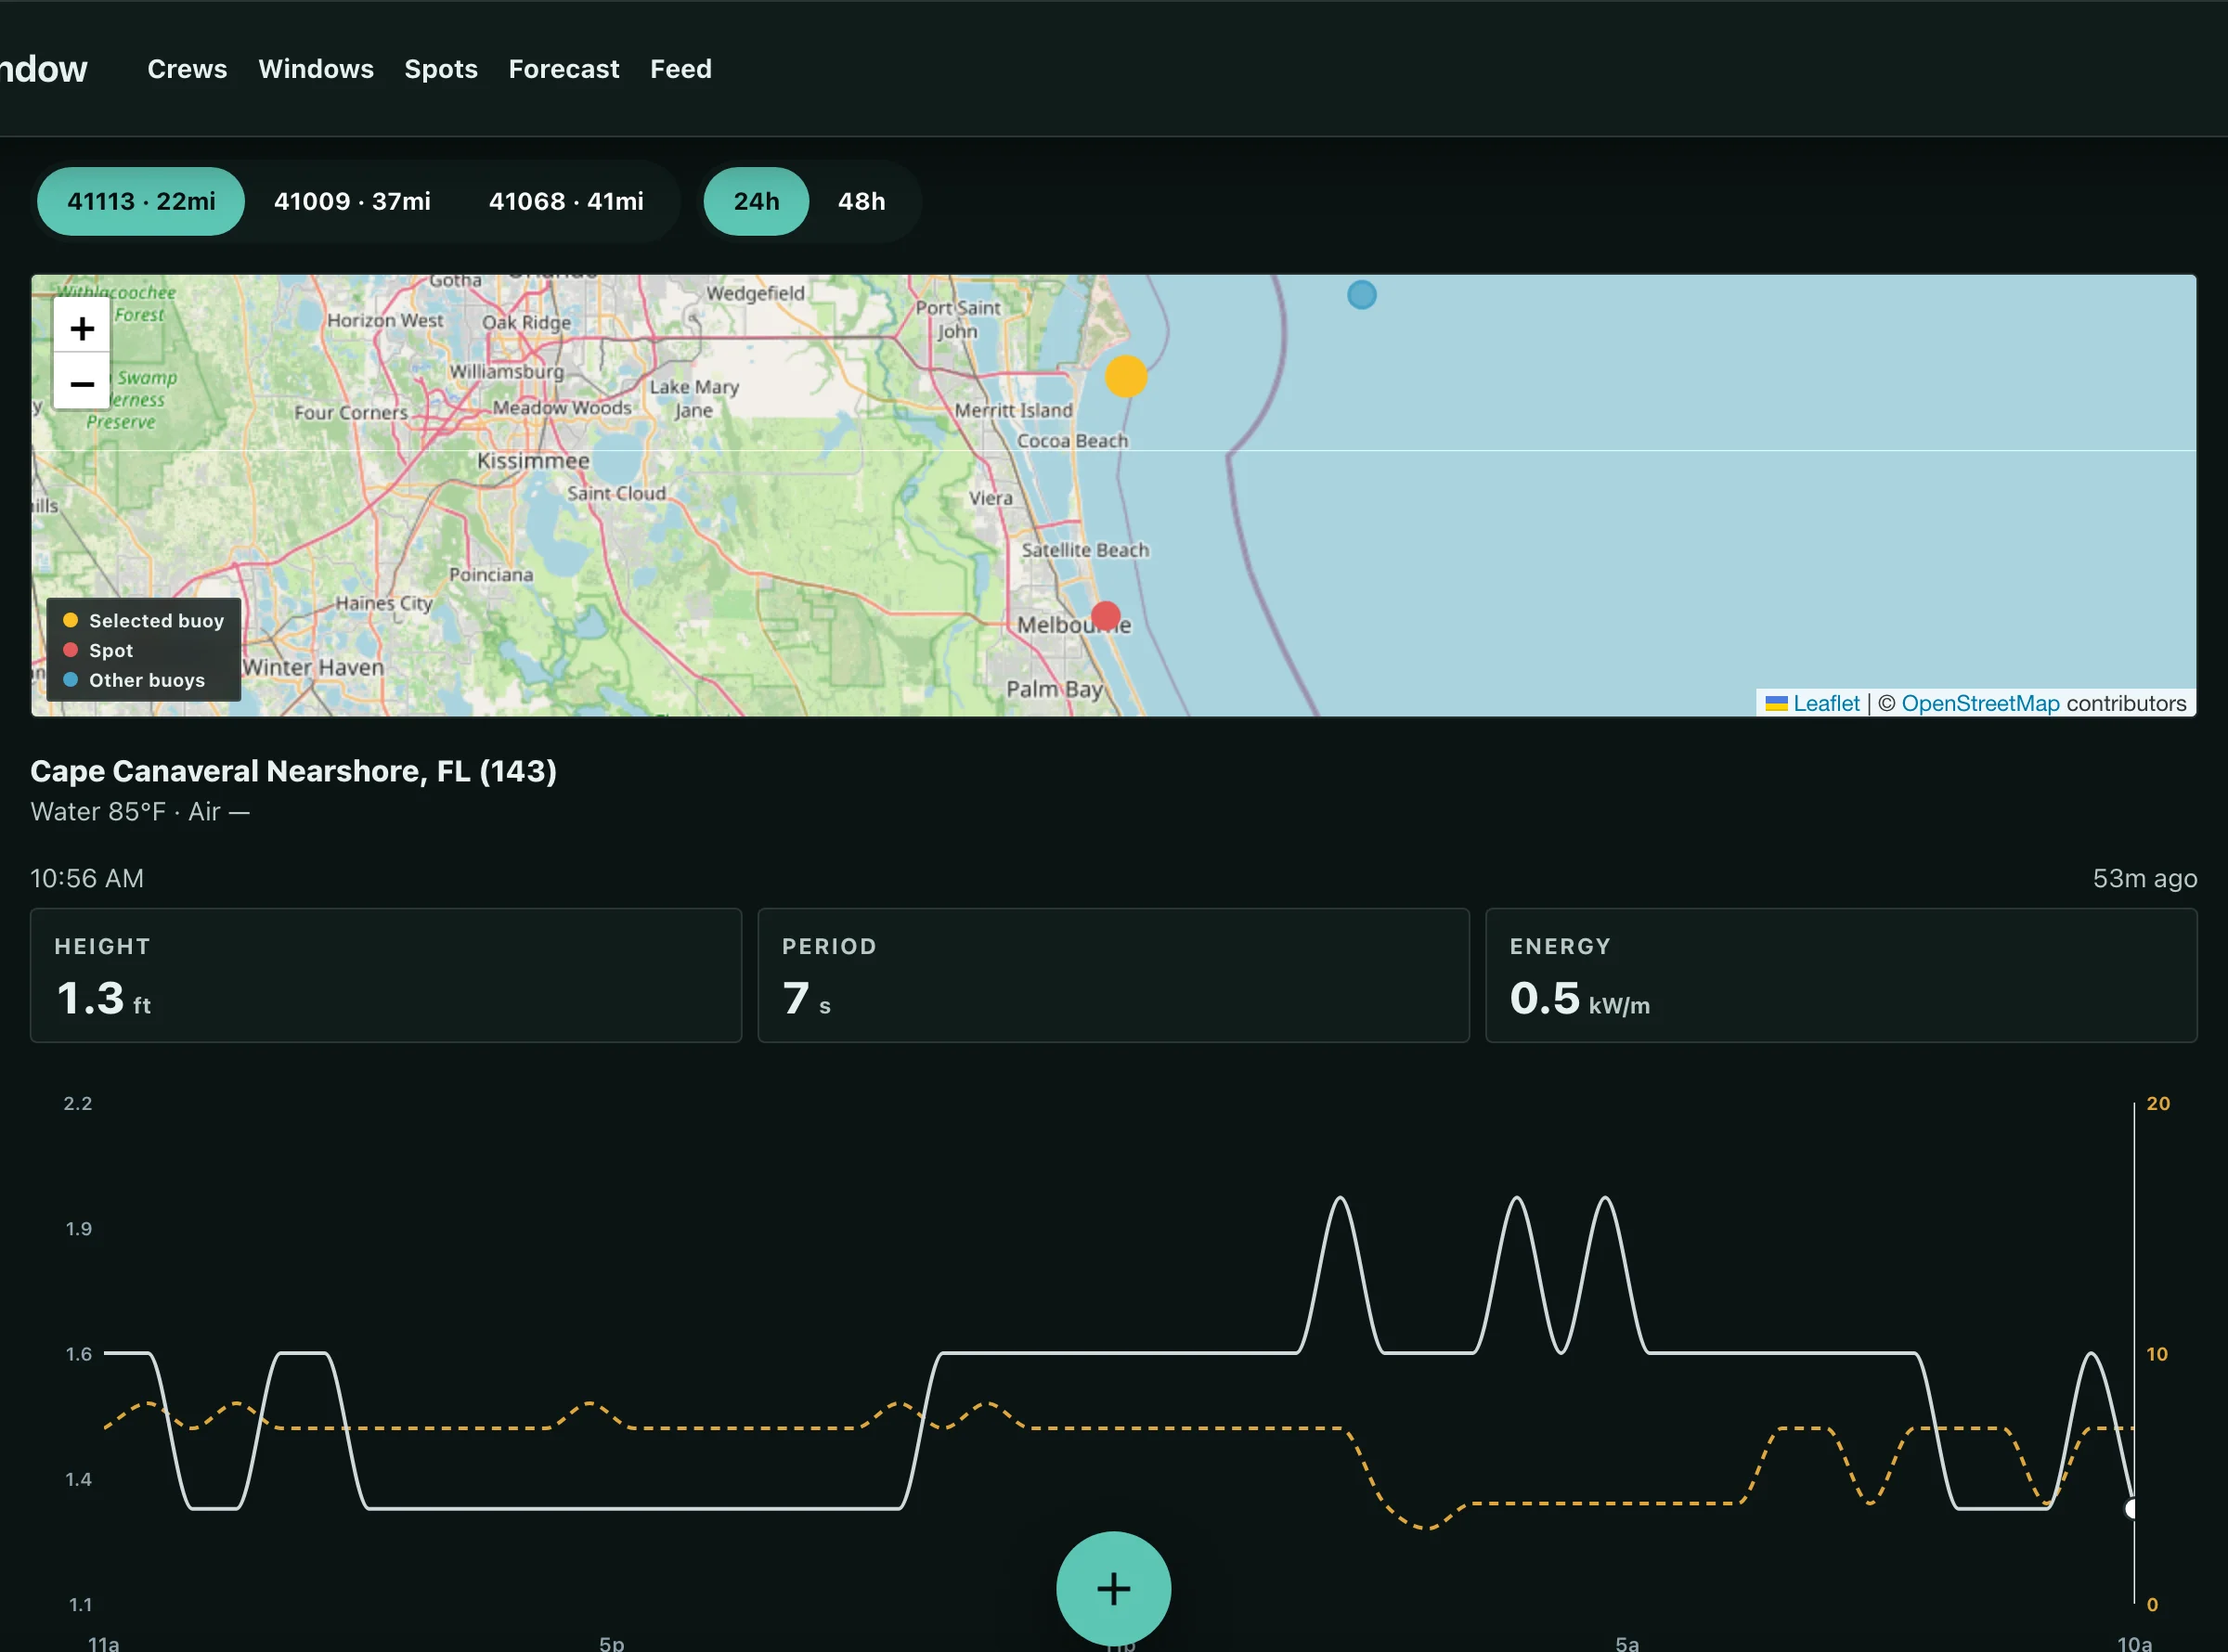The image size is (2228, 1652).
Task: Tap the floating plus add button
Action: point(1113,1588)
